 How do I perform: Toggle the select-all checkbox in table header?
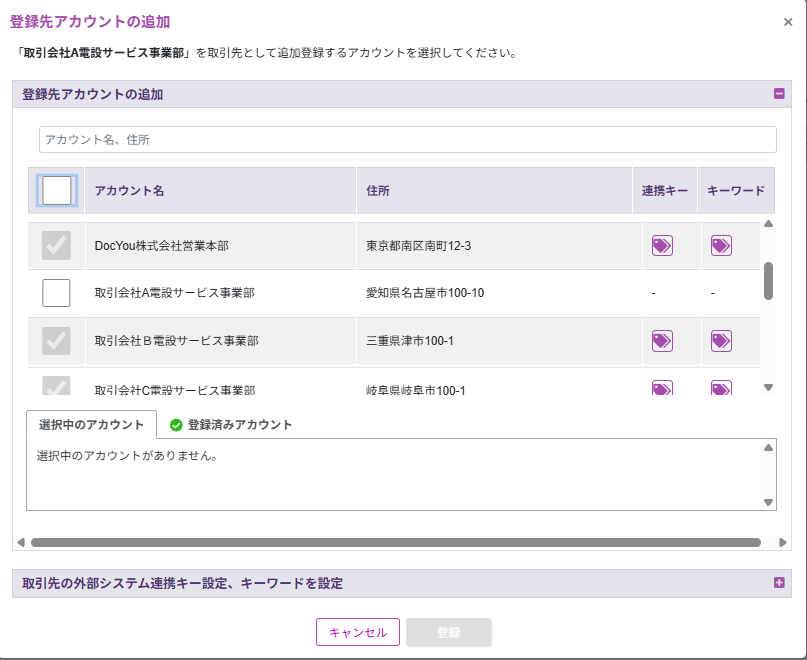click(x=57, y=190)
